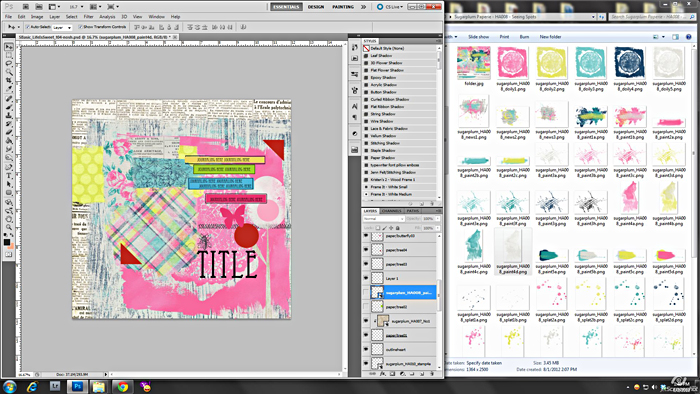Viewport: 700px width, 394px height.
Task: Hide the paper/tree03 layer
Action: pos(366,264)
